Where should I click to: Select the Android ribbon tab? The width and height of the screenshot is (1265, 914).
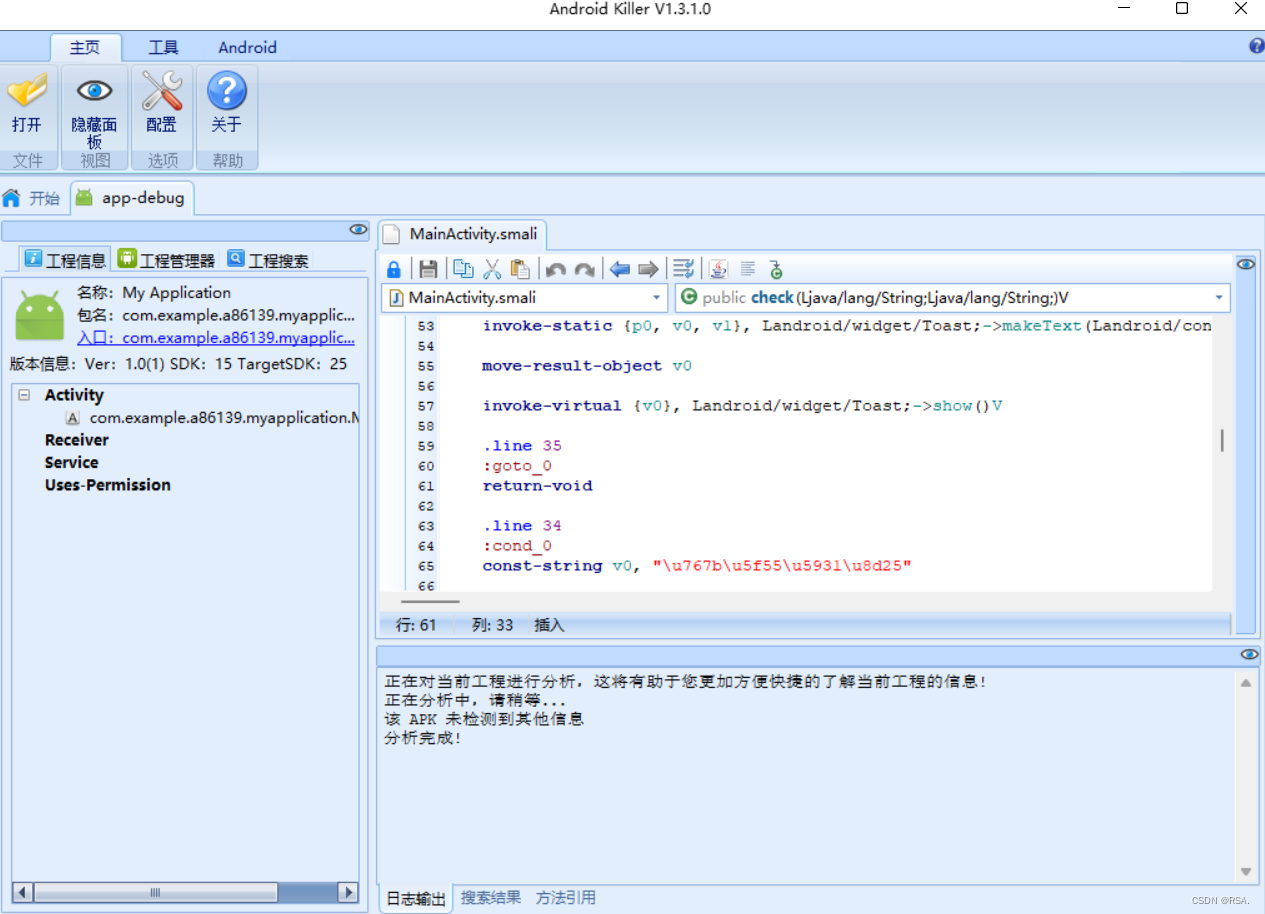tap(247, 47)
